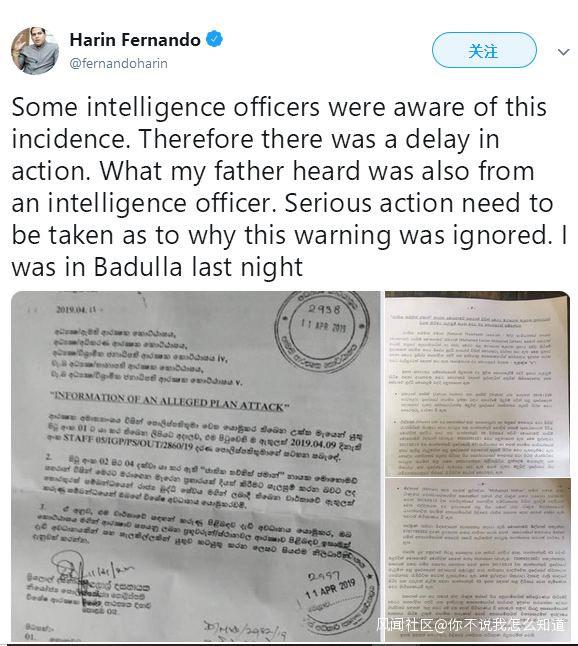Open the top-right document page image
The image size is (578, 646).
click(x=478, y=384)
